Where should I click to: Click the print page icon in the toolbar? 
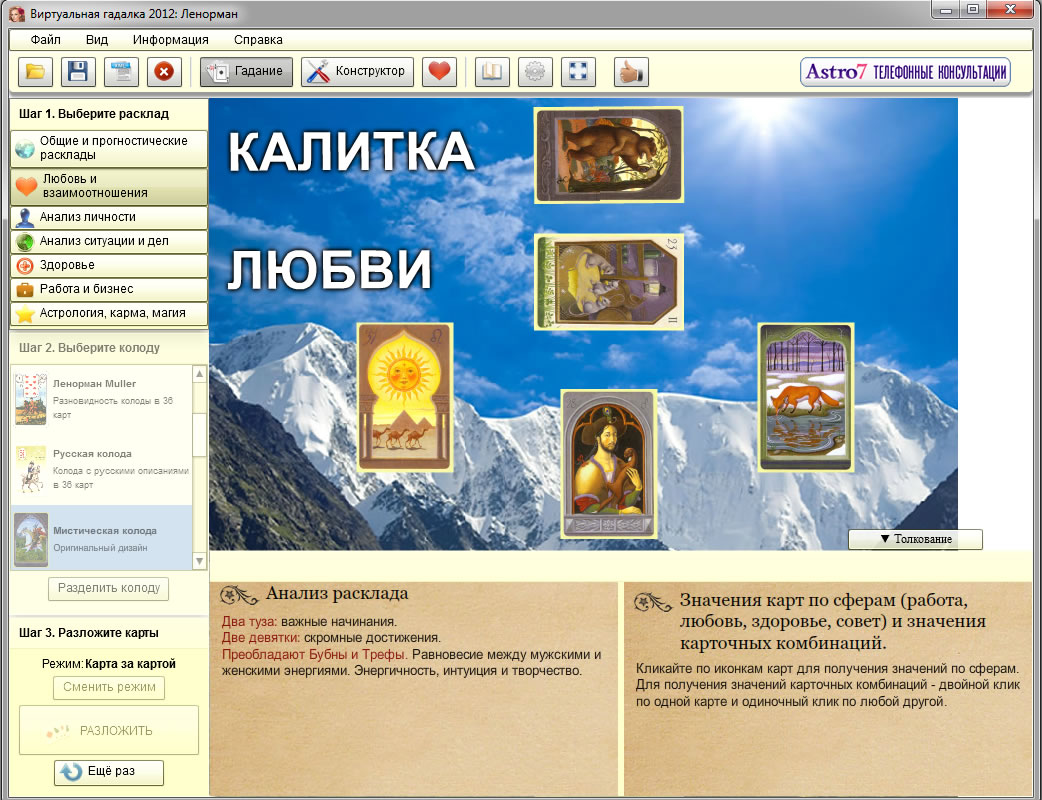coord(122,72)
